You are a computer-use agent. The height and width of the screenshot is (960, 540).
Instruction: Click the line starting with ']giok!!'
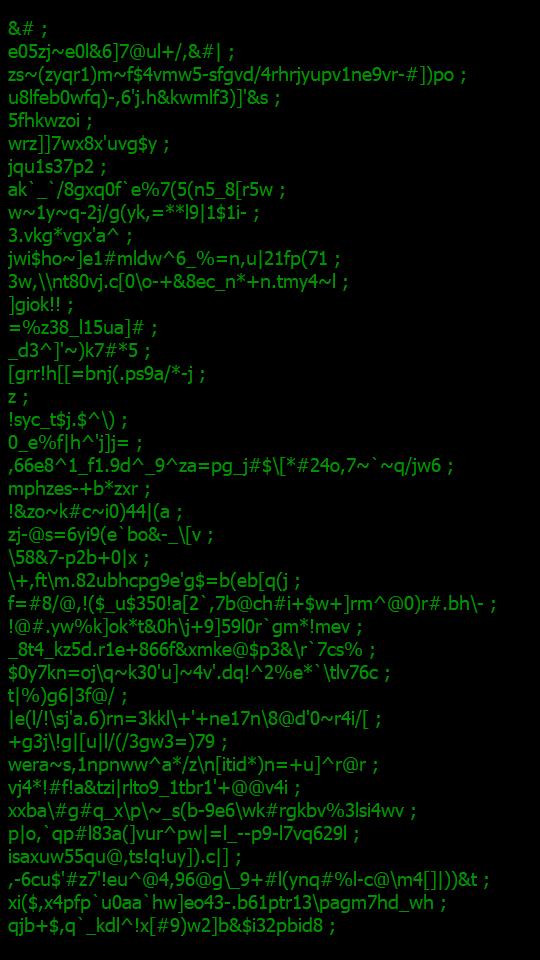(x=40, y=305)
